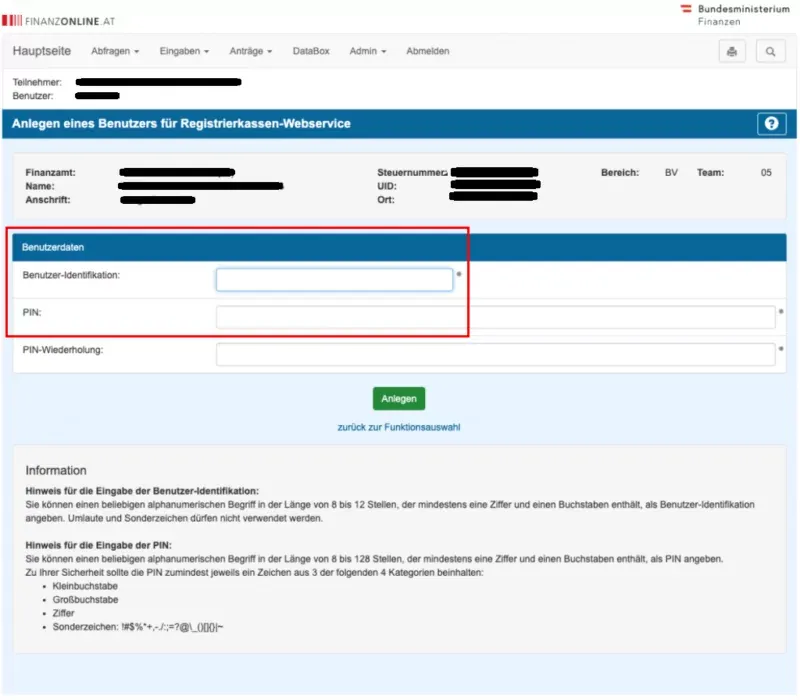The image size is (800, 700).
Task: Click the Benutzerdaten section header
Action: click(x=399, y=247)
